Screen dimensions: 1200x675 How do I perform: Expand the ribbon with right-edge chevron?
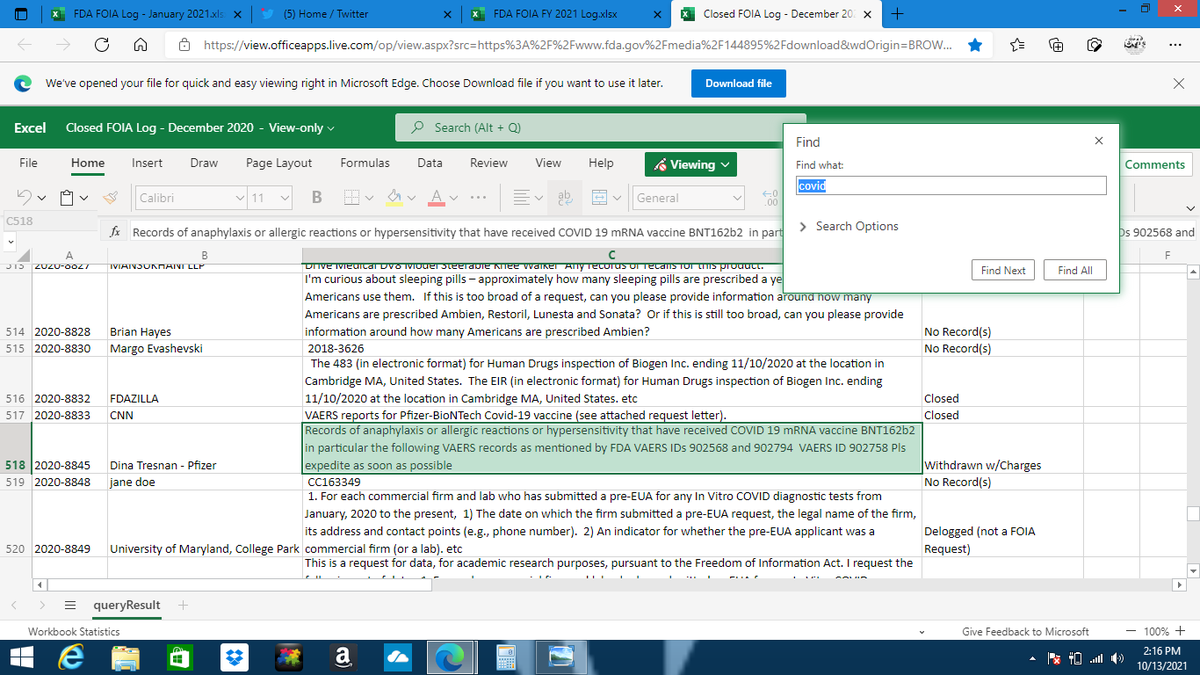[x=1190, y=207]
